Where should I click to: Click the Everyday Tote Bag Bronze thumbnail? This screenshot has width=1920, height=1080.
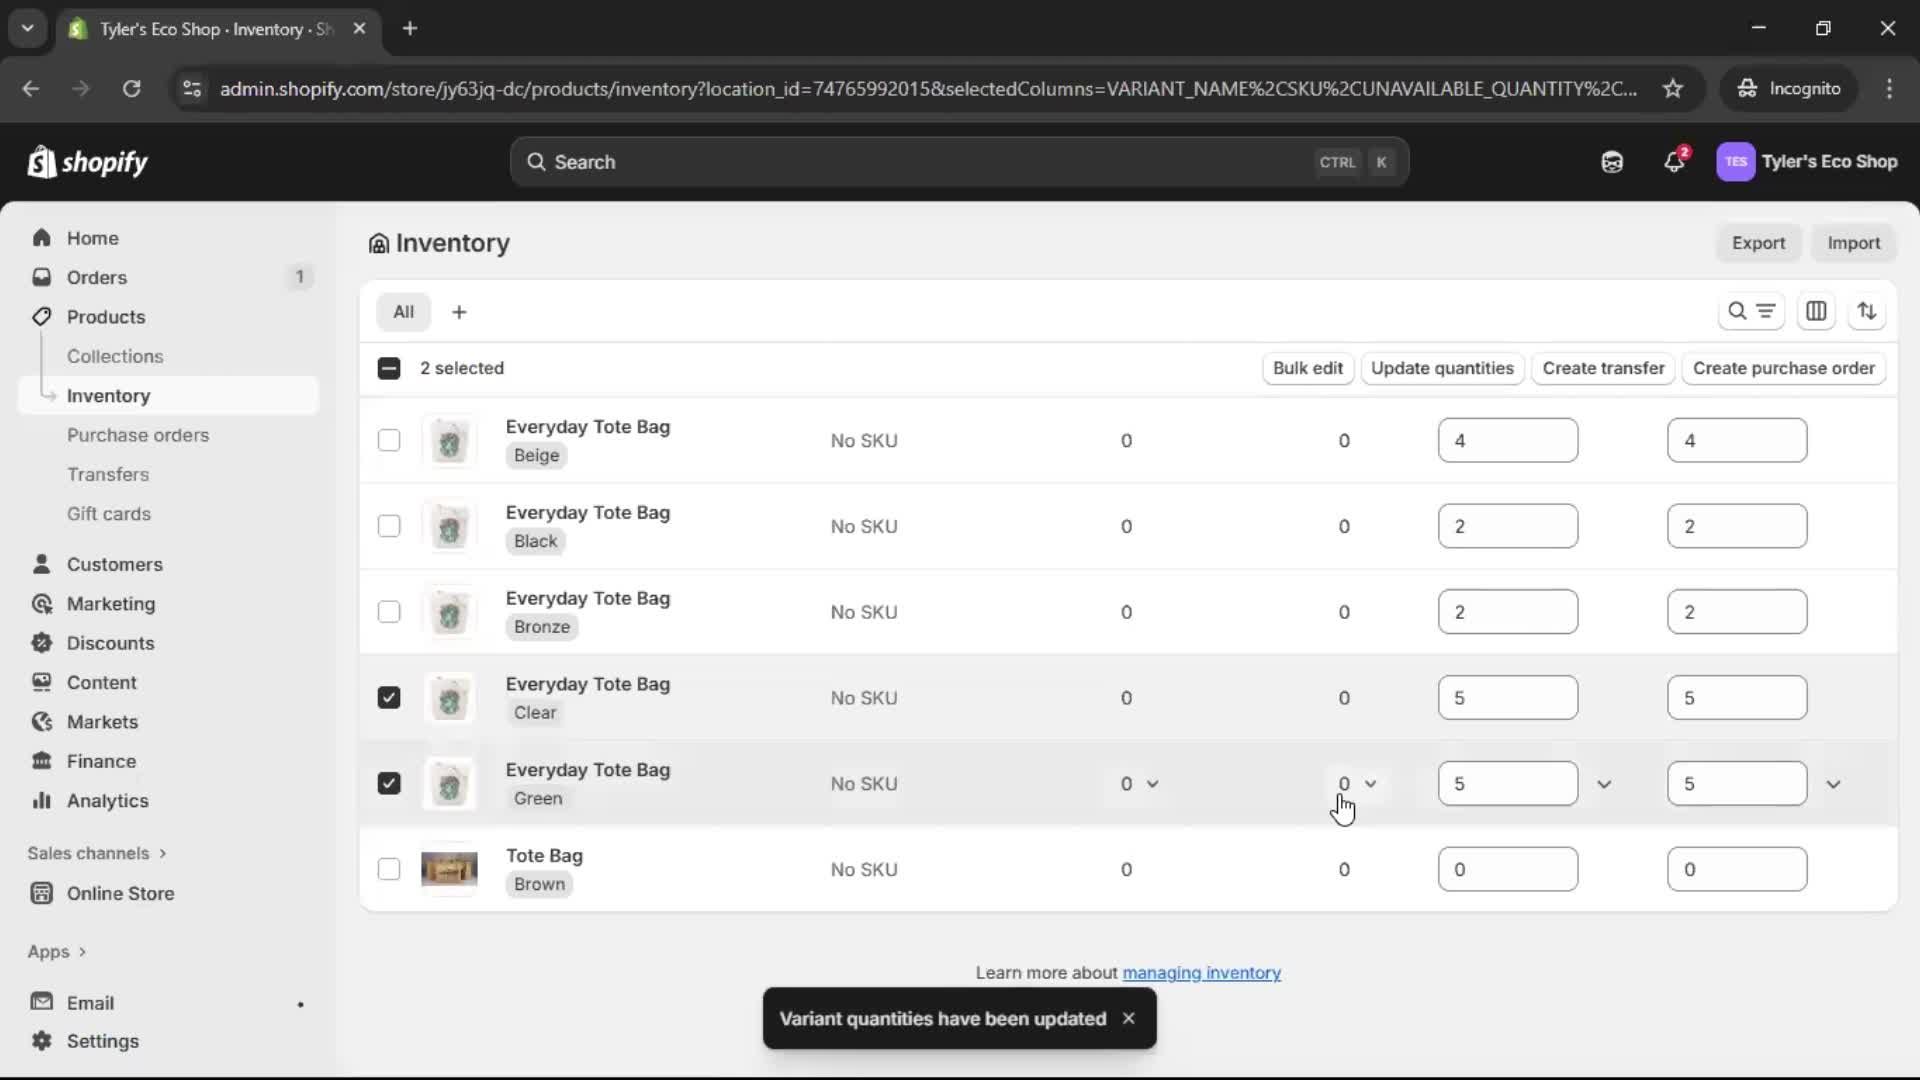(451, 612)
